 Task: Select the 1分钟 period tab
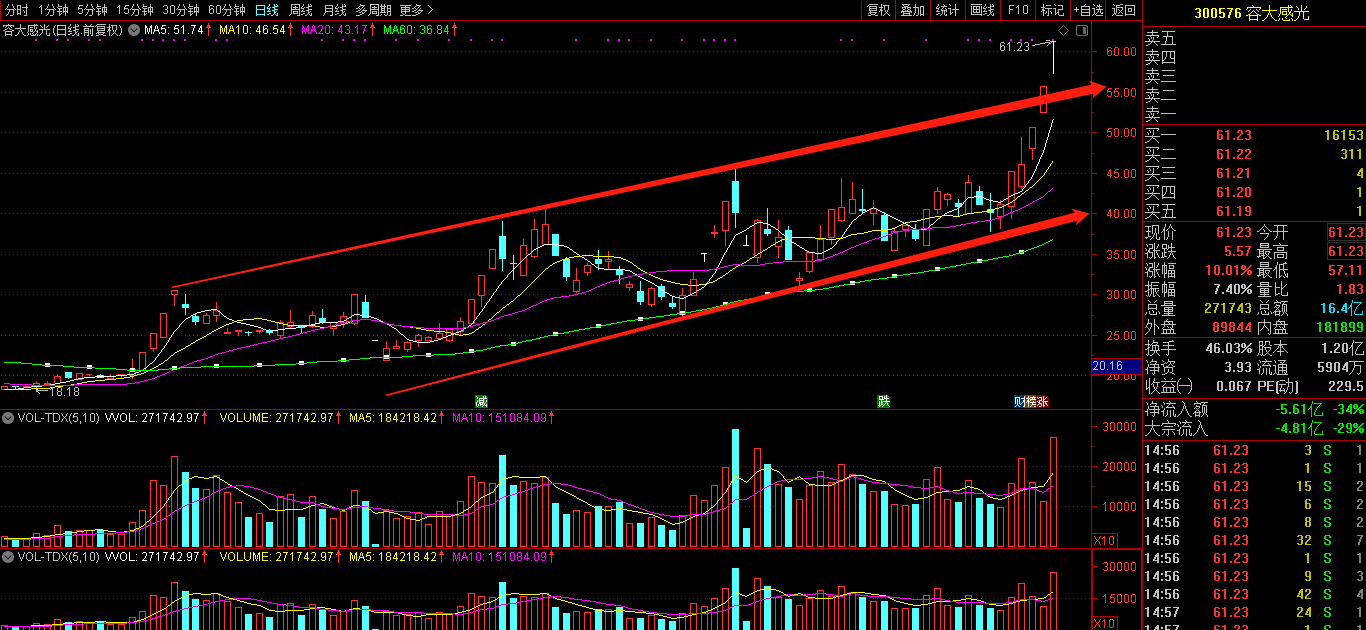53,10
